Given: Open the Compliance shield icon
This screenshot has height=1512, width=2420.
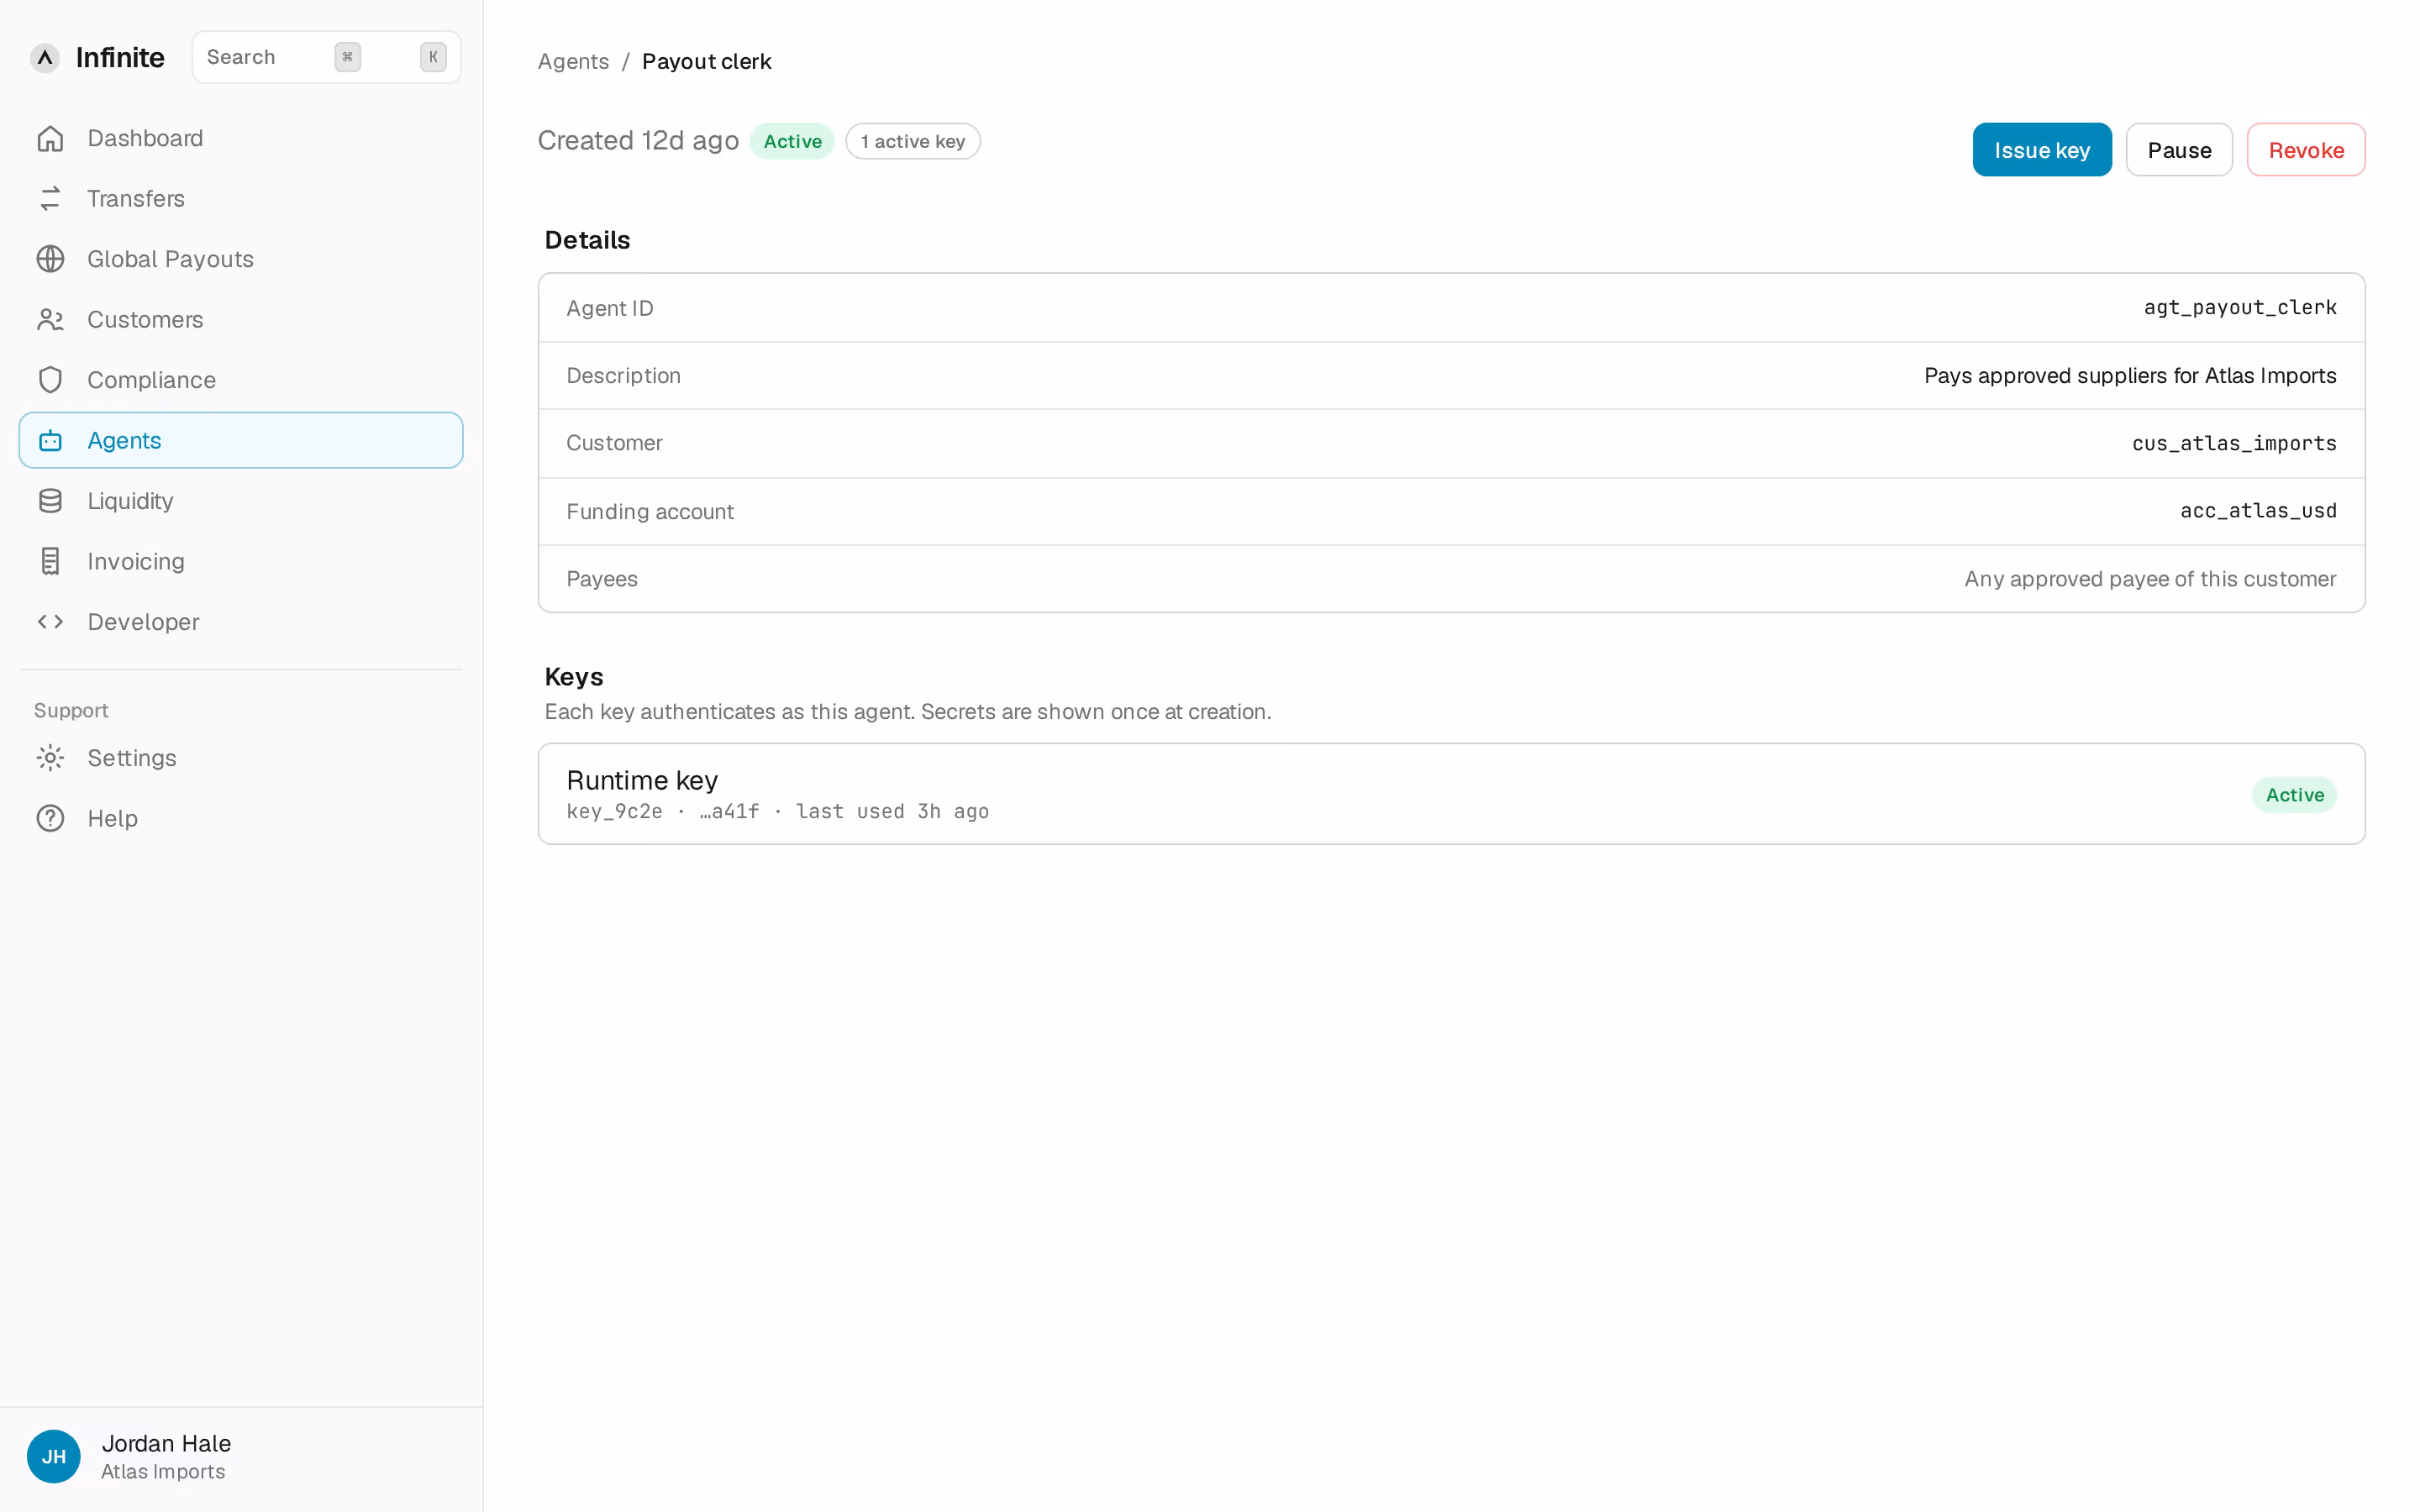Looking at the screenshot, I should click(50, 380).
